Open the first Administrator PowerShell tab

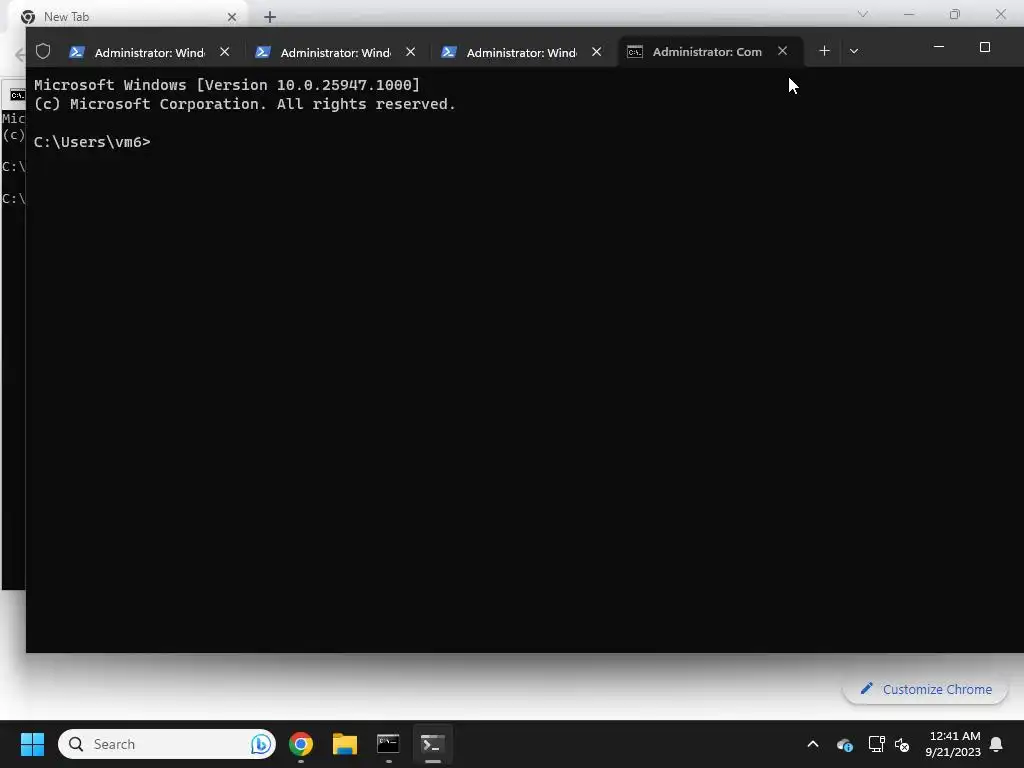150,52
